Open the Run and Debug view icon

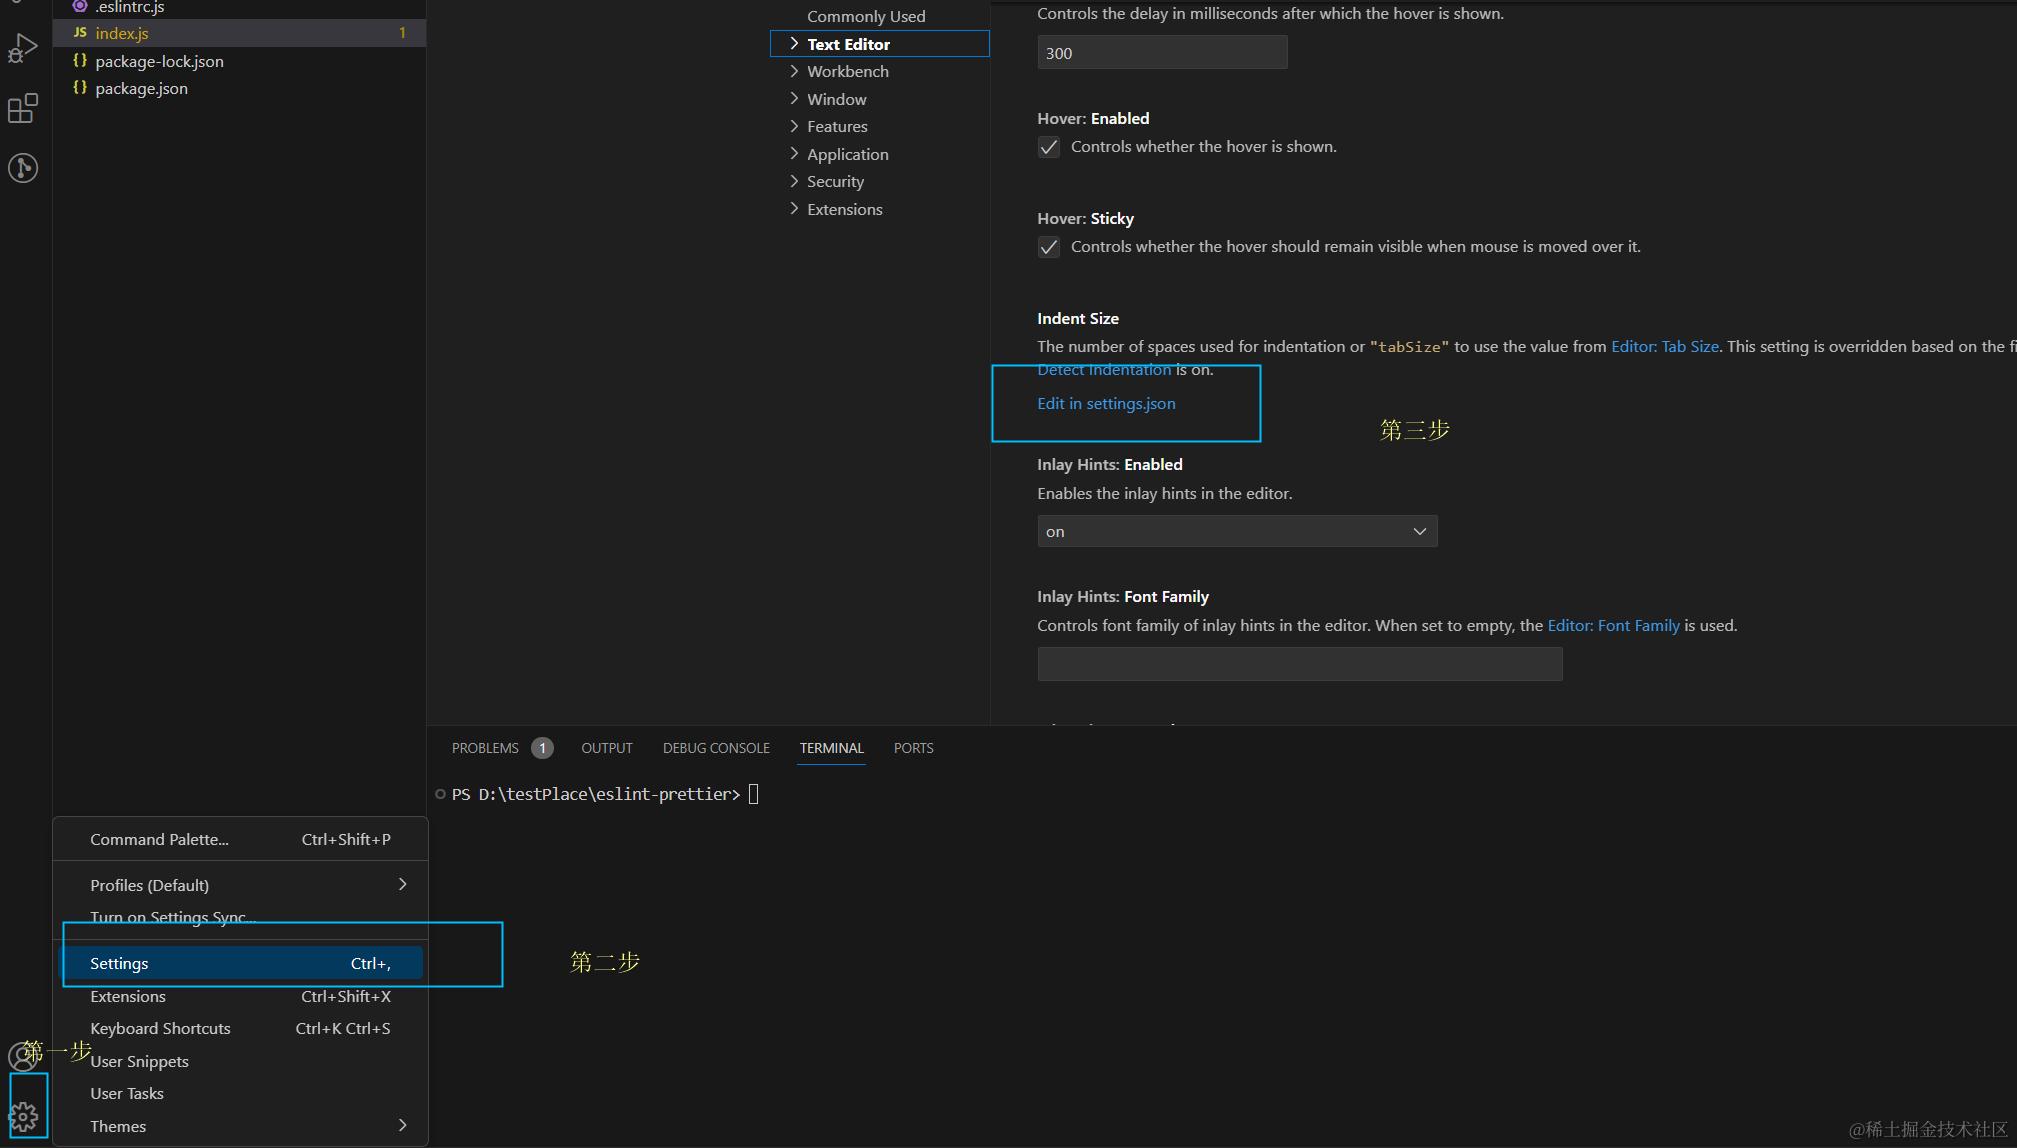click(22, 48)
